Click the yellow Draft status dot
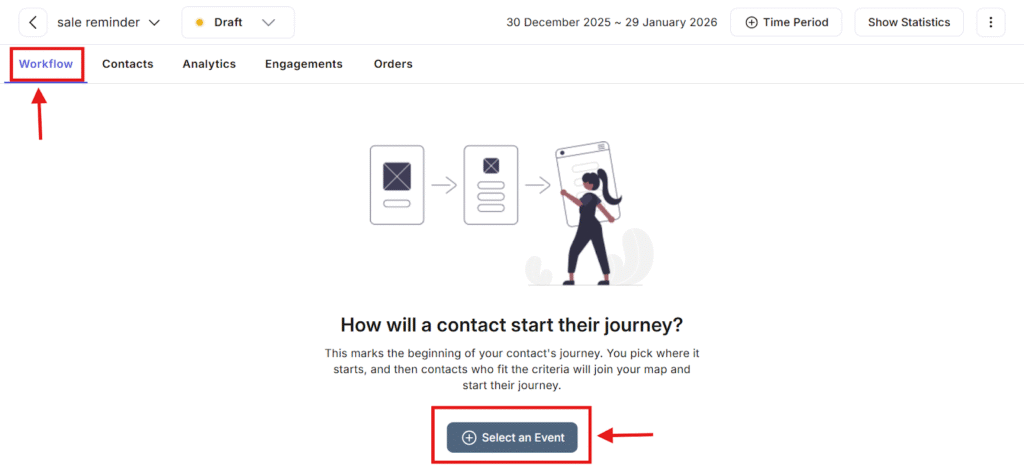 tap(199, 22)
